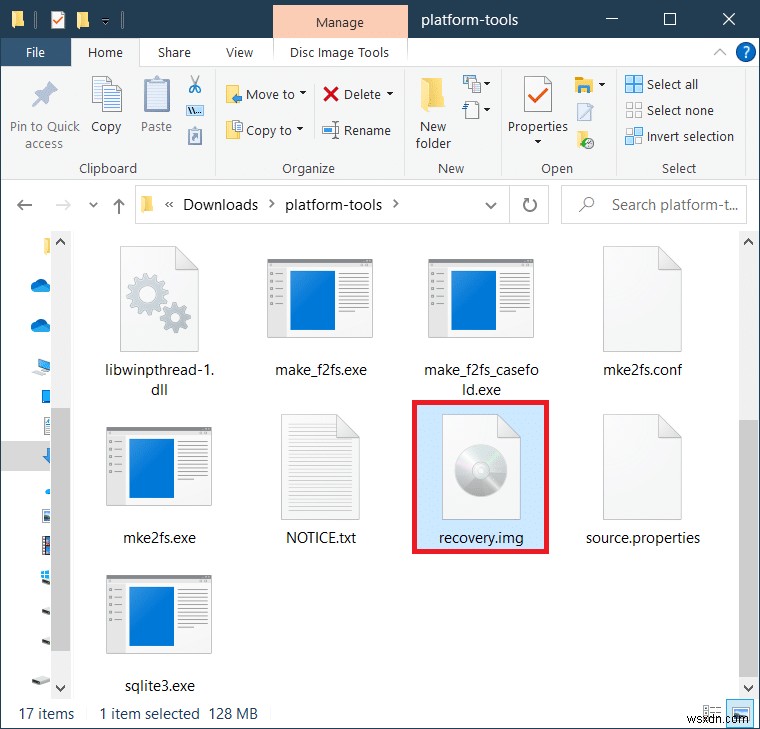Image resolution: width=760 pixels, height=729 pixels.
Task: Open the New item dropdown
Action: [476, 84]
